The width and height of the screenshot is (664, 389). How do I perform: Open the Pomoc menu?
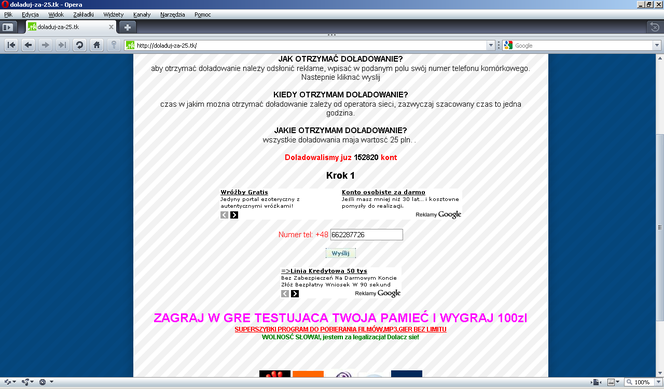tap(202, 14)
